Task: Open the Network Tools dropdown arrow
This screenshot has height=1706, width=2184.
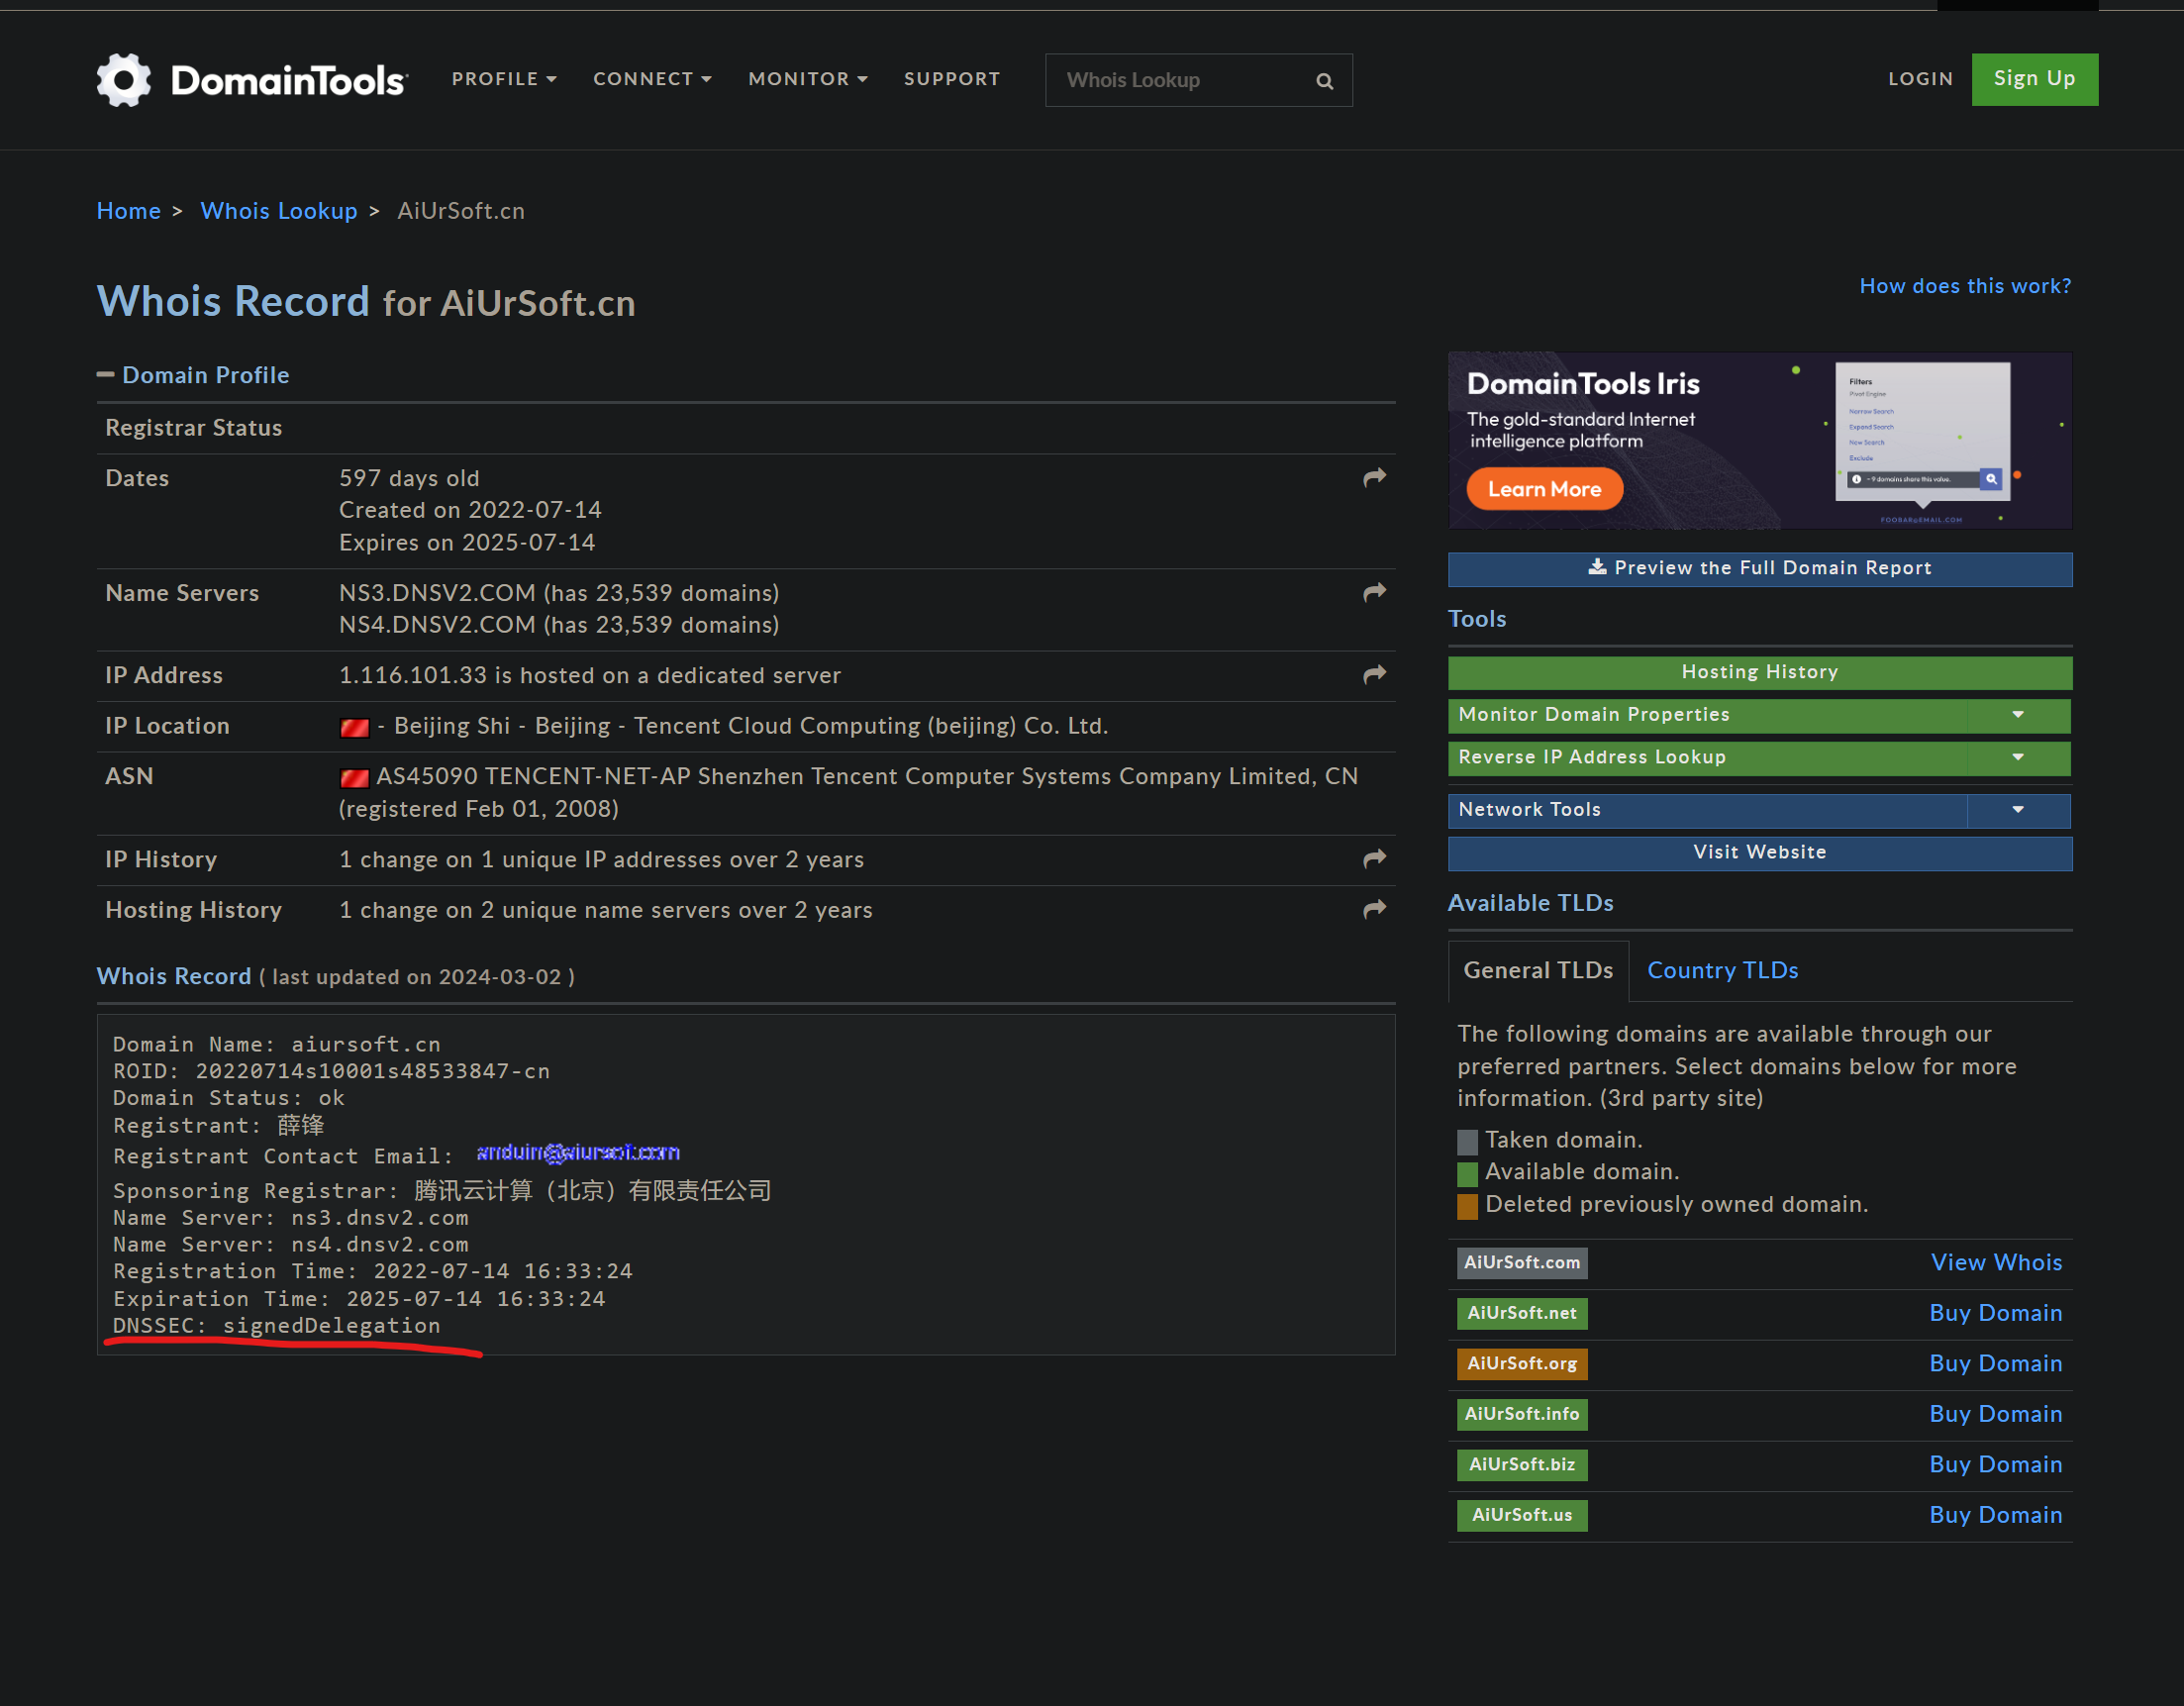Action: click(2017, 810)
